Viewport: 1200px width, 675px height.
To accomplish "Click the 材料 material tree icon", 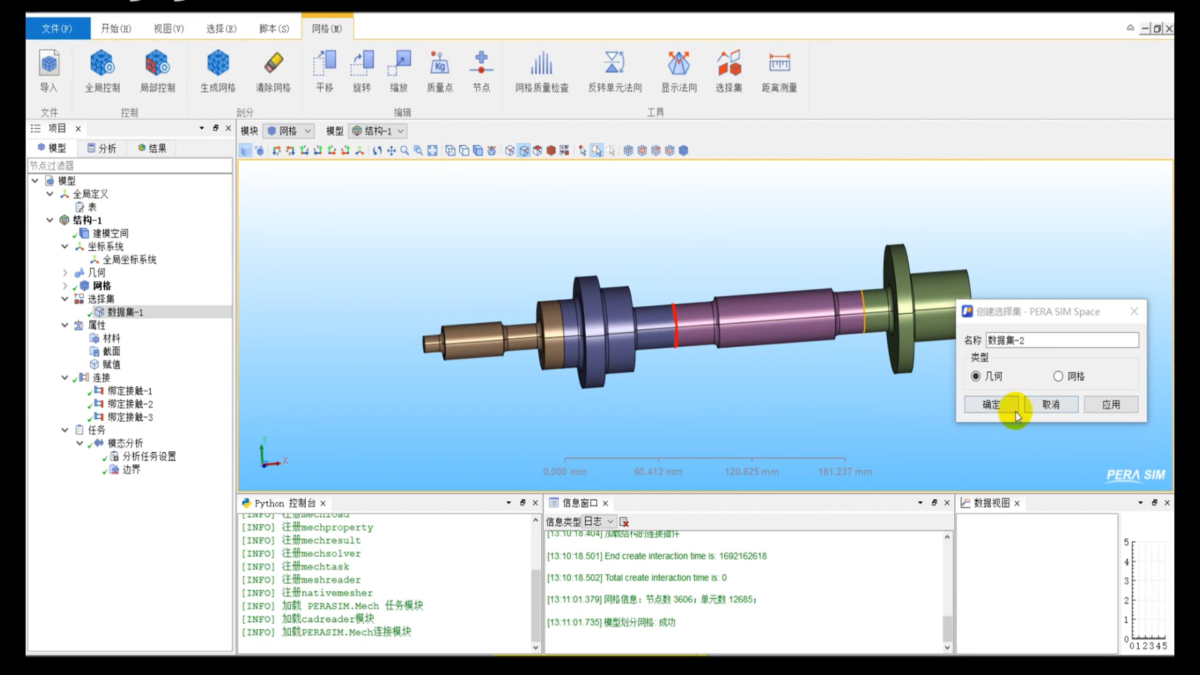I will (94, 338).
